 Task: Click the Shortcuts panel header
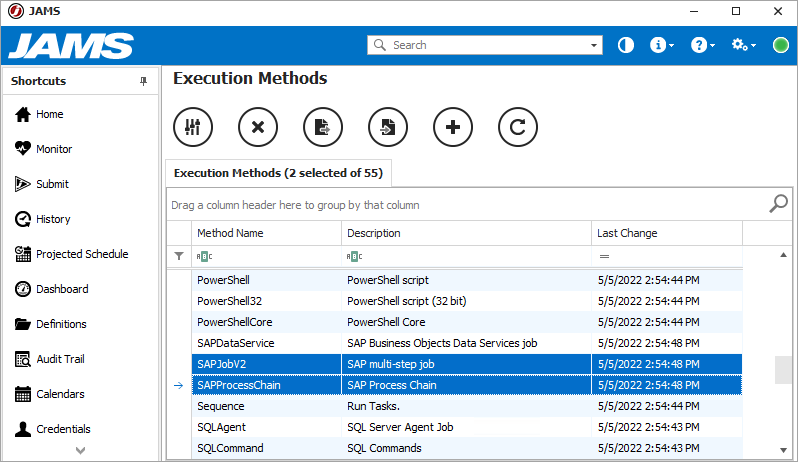coord(80,81)
